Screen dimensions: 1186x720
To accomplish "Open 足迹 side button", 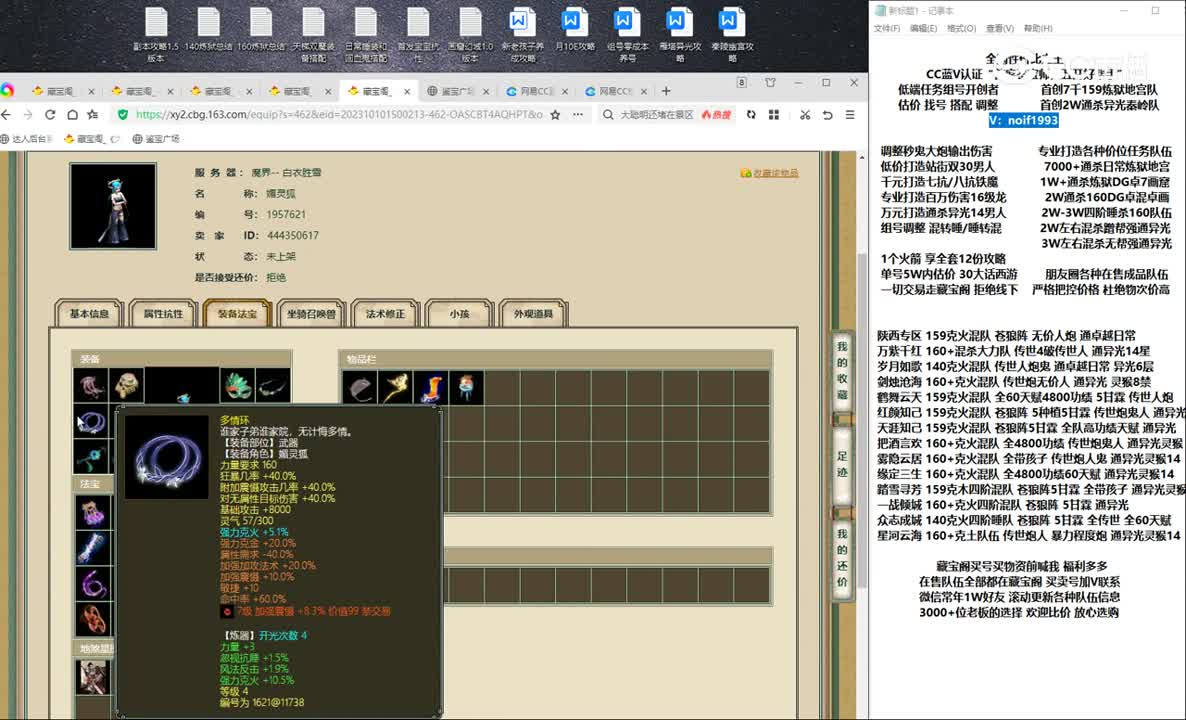I will [842, 465].
